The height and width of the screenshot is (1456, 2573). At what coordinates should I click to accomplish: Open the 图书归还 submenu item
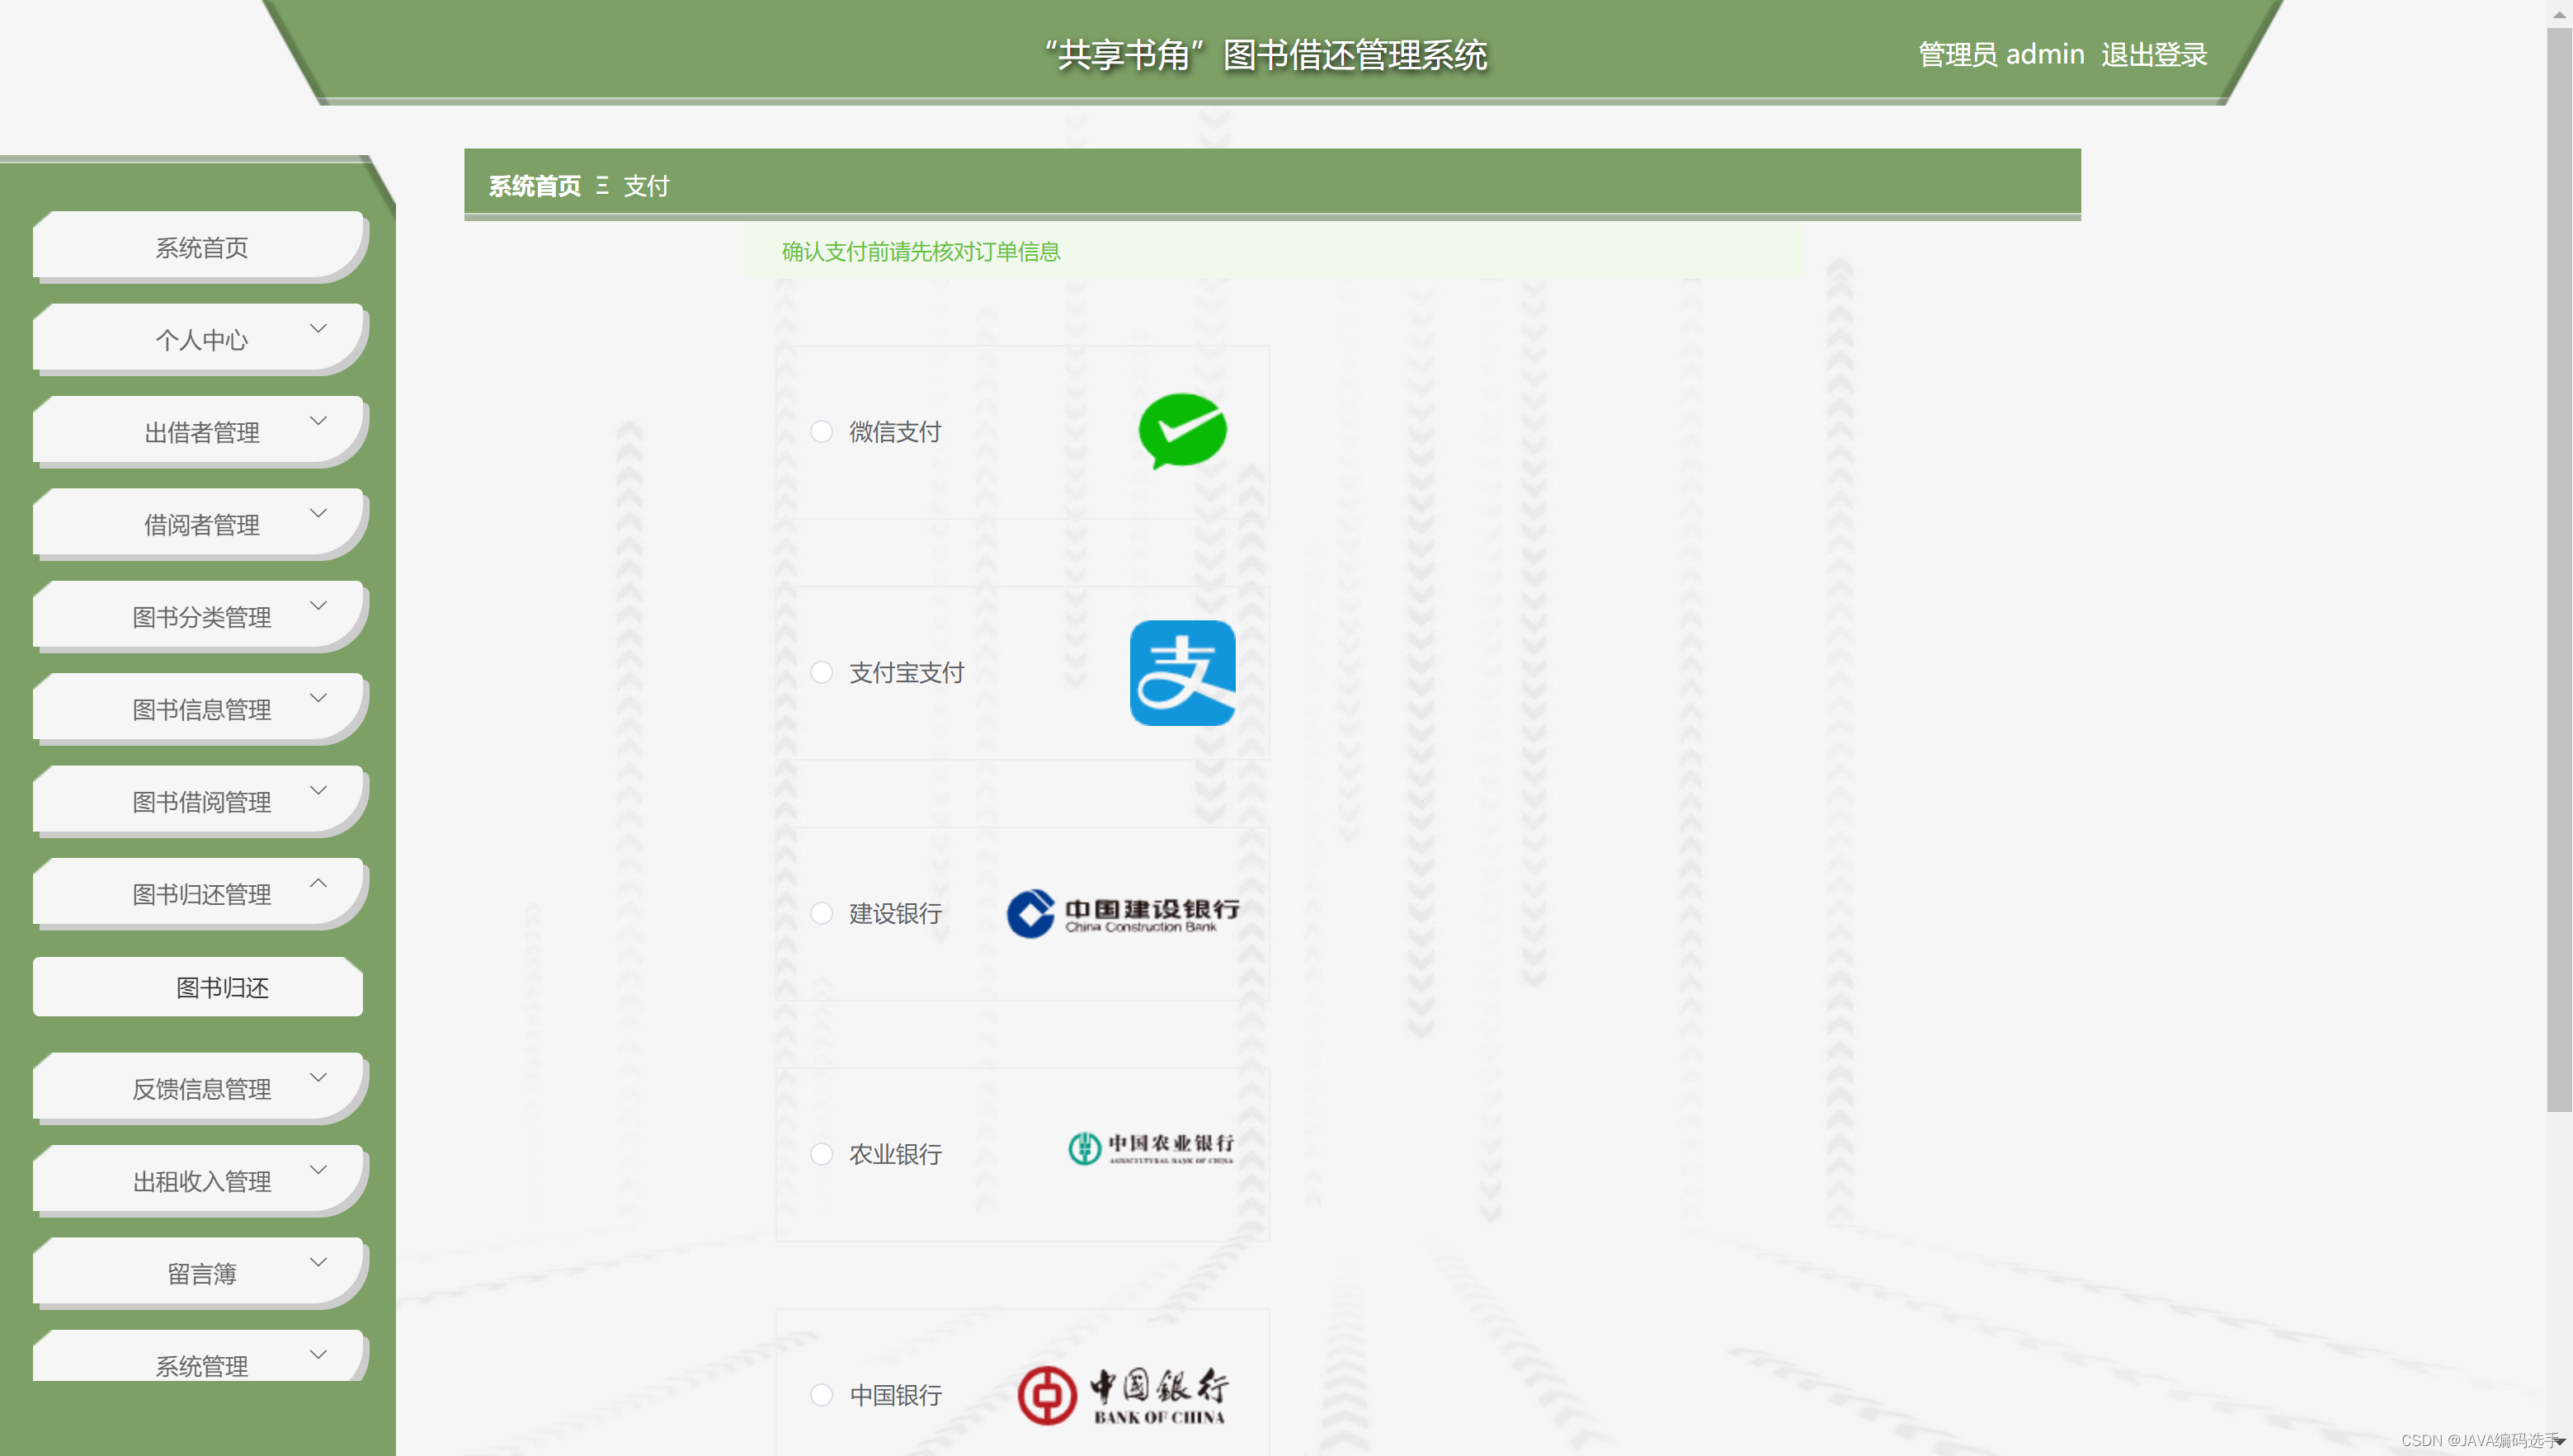click(222, 987)
